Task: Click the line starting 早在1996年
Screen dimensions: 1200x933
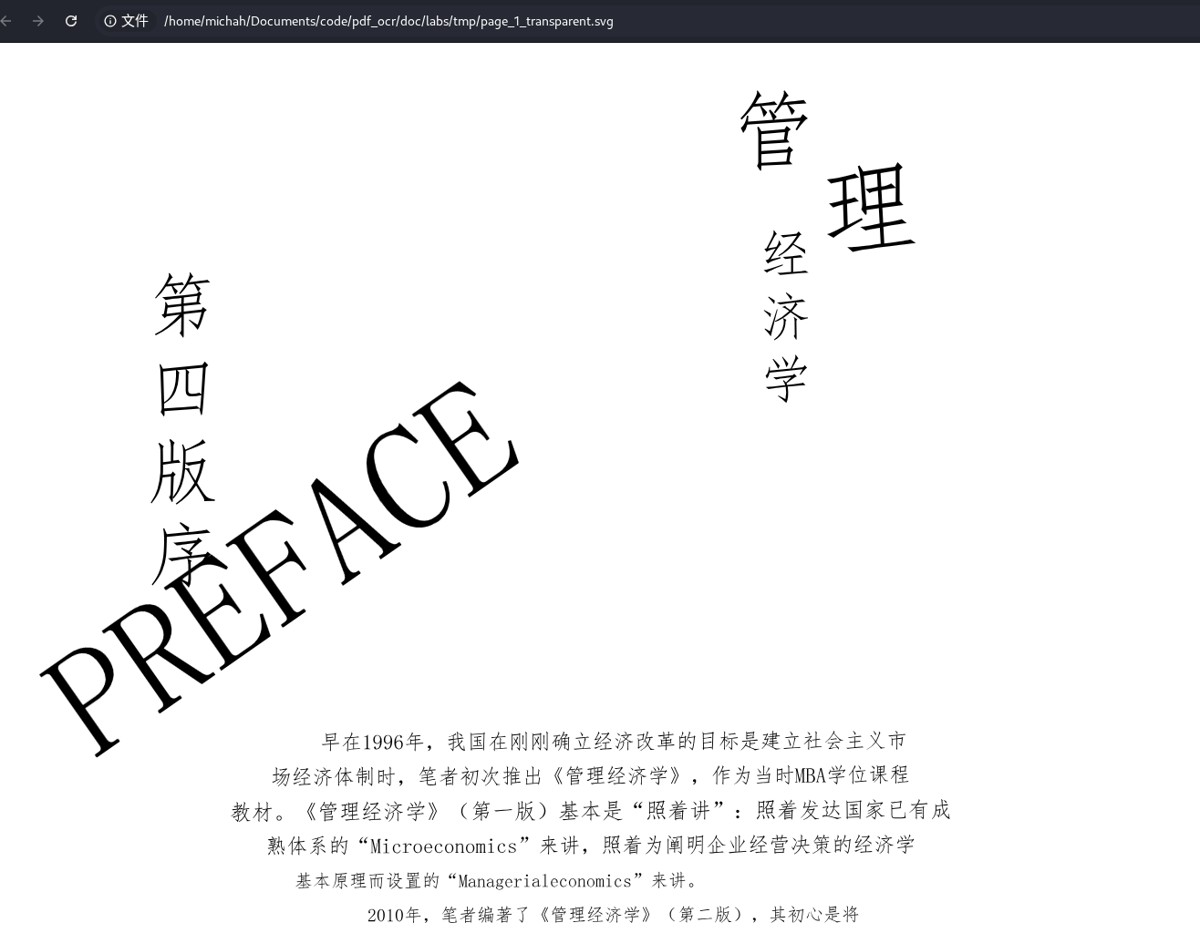Action: tap(614, 742)
